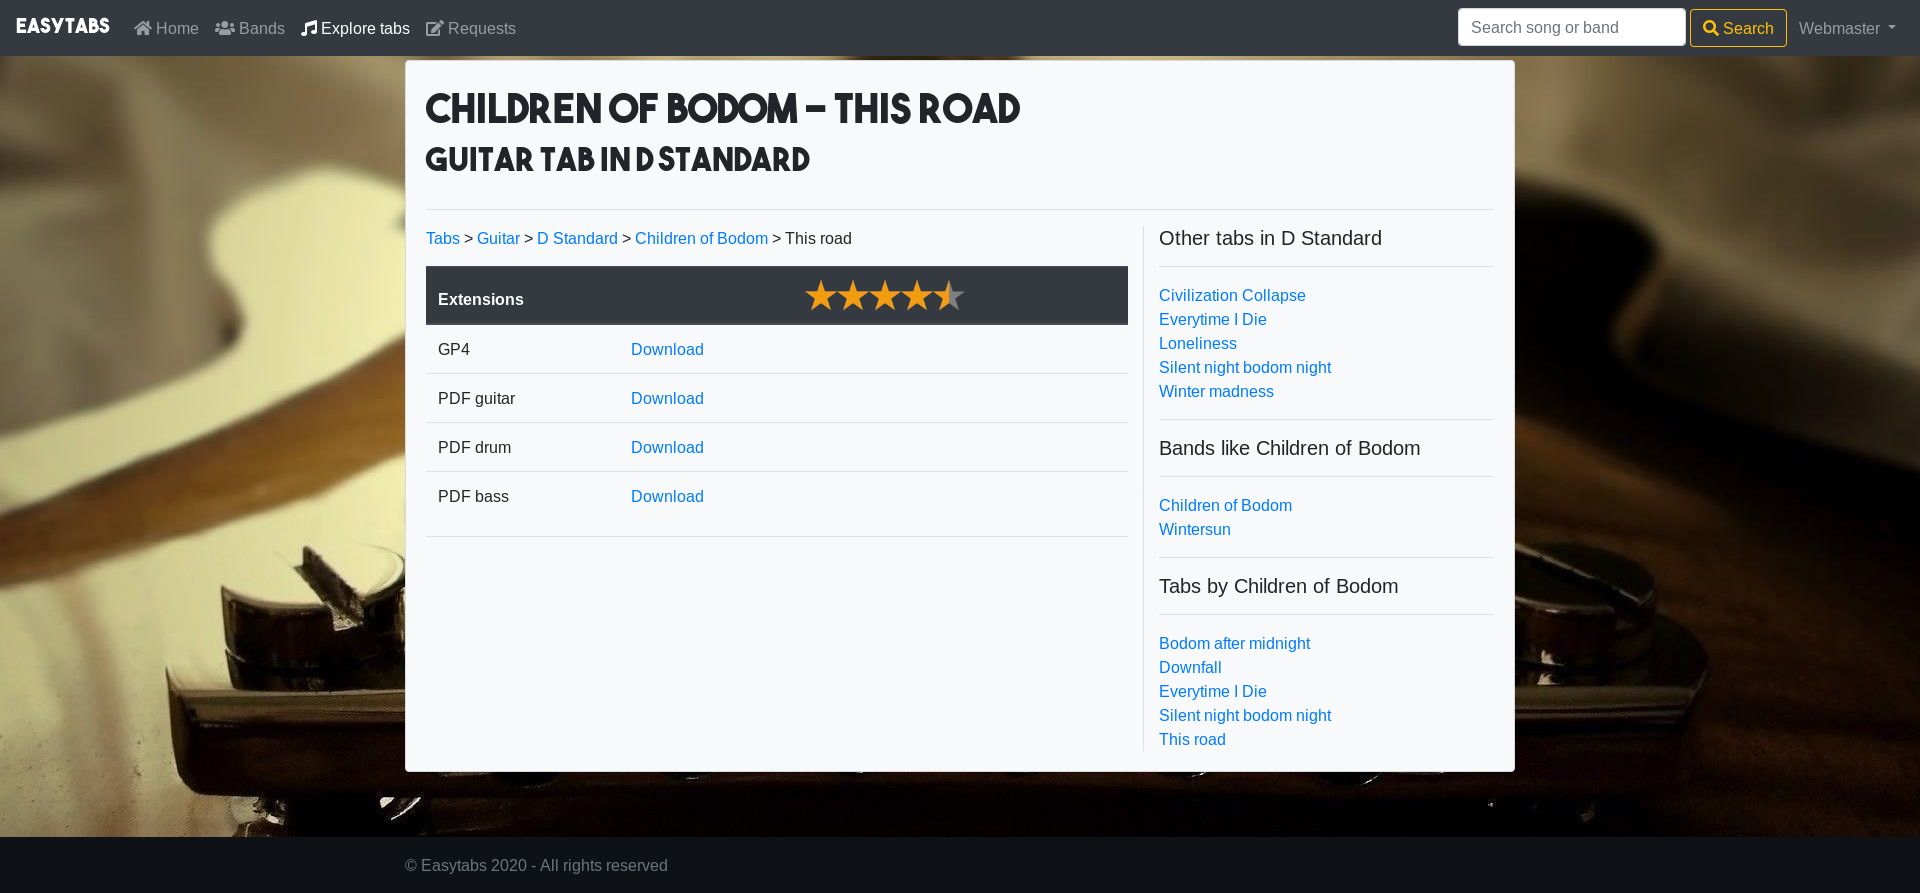
Task: Give the tab a five-star rating
Action: [x=949, y=296]
